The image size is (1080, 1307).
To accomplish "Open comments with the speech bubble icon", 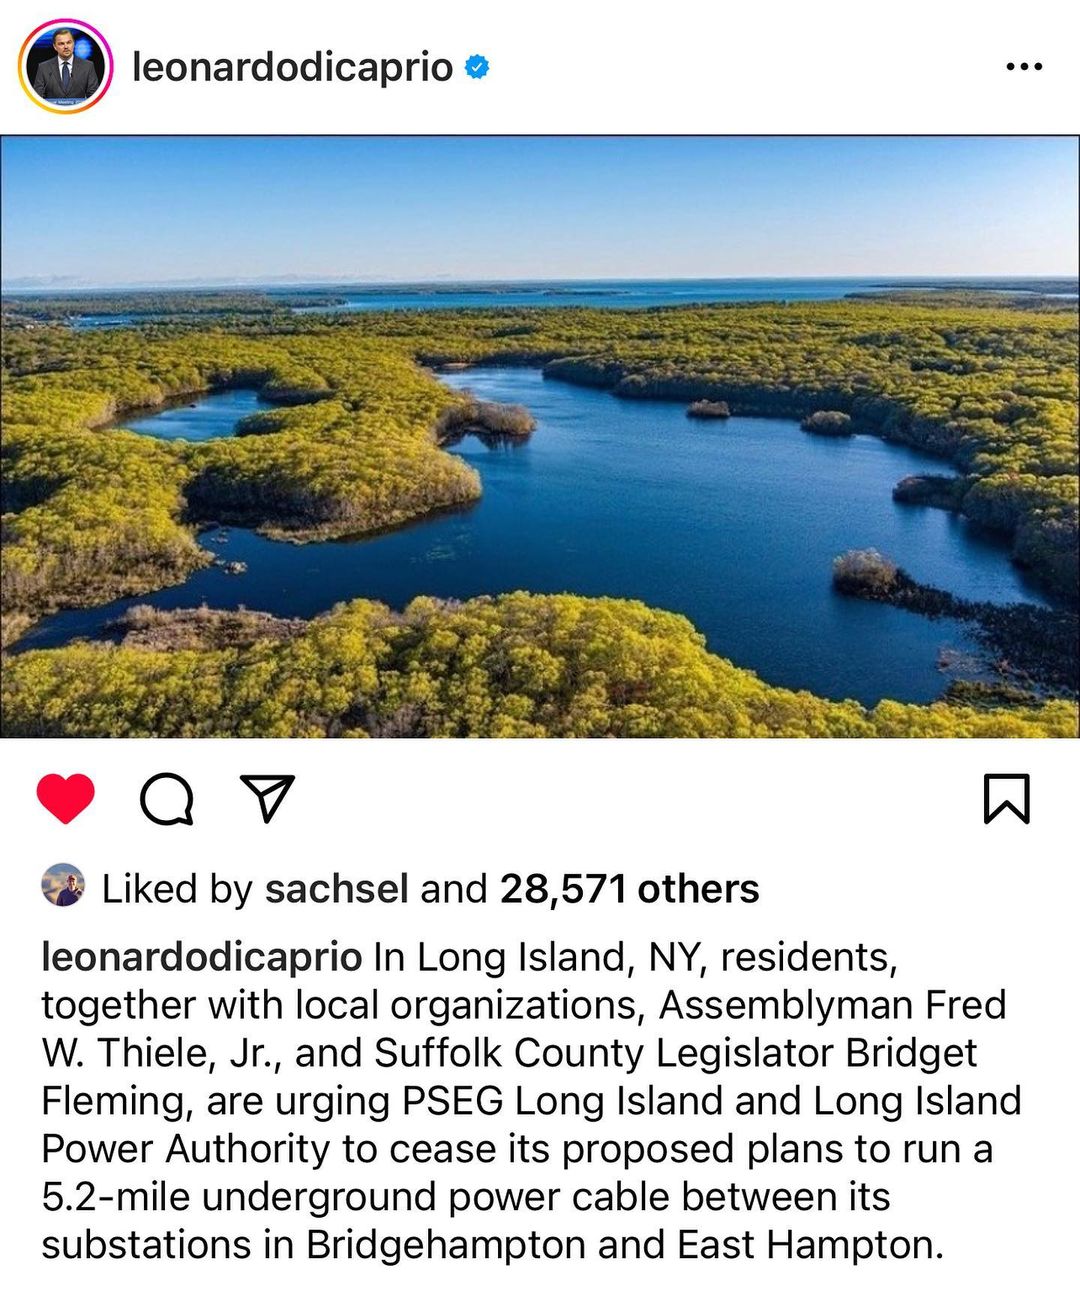I will 166,799.
